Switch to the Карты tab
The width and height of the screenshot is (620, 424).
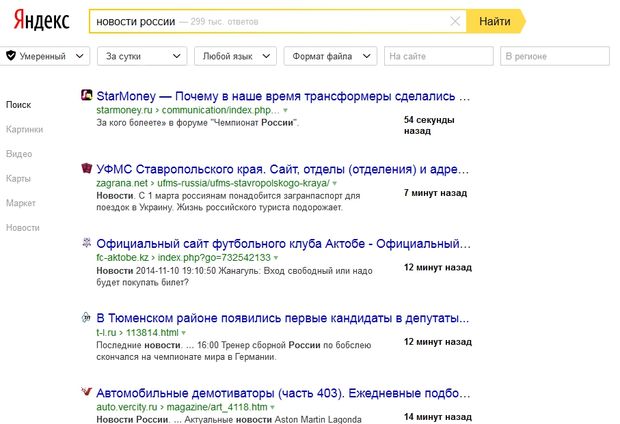coord(18,178)
